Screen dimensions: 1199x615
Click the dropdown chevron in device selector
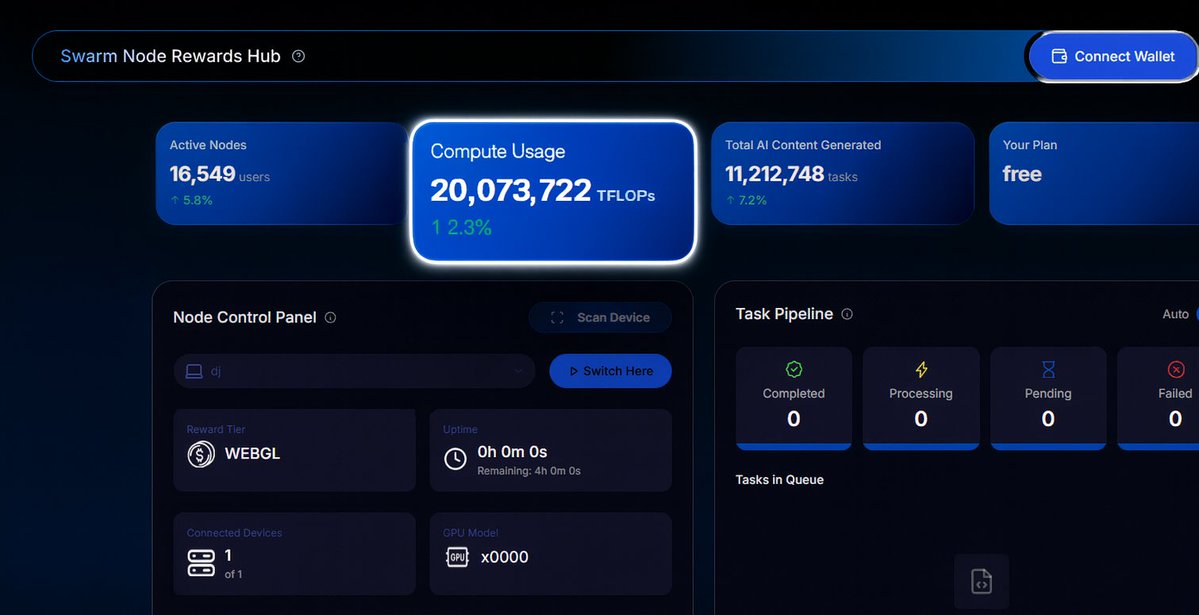[x=518, y=371]
